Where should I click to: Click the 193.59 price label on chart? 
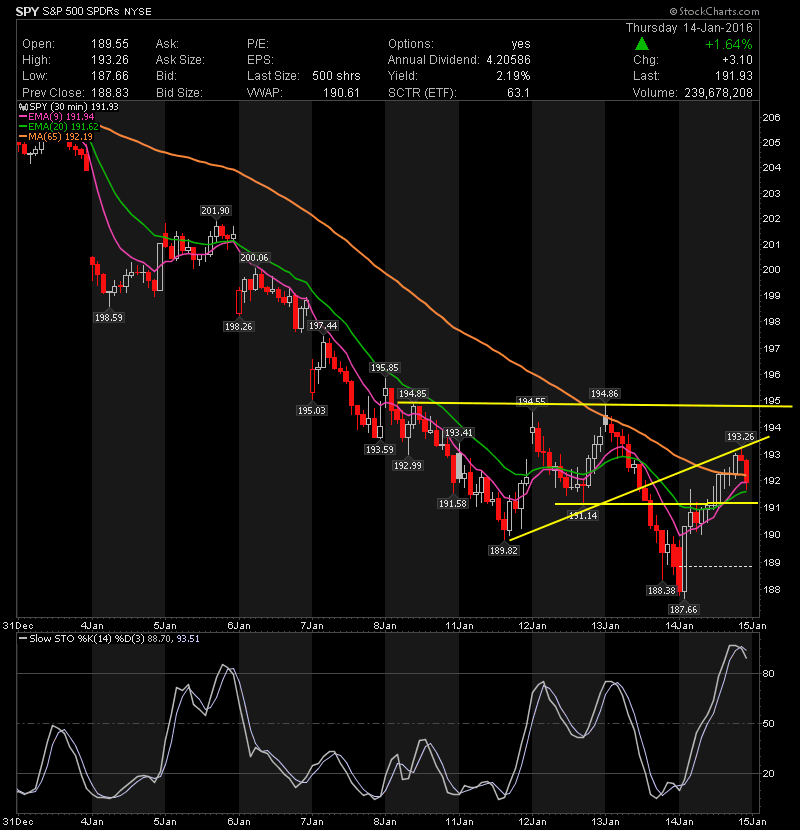pos(380,449)
